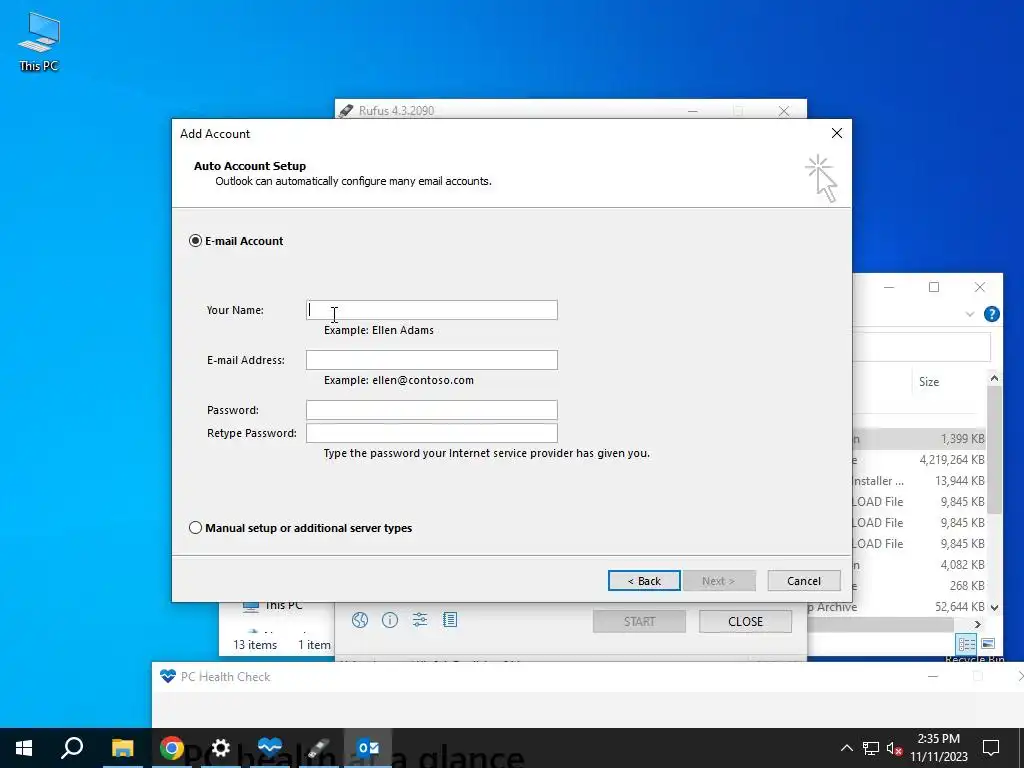This screenshot has height=768, width=1024.
Task: Click the PC Health Check window title
Action: tap(225, 677)
